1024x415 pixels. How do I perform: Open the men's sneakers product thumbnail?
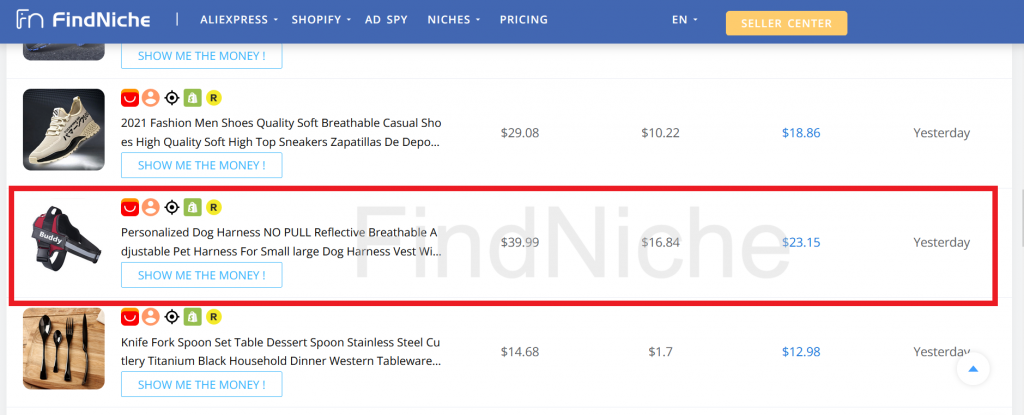click(x=64, y=129)
